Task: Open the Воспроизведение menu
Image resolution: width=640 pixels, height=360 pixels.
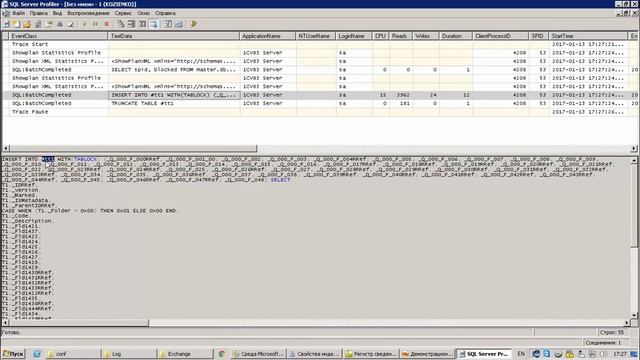Action: click(x=88, y=13)
